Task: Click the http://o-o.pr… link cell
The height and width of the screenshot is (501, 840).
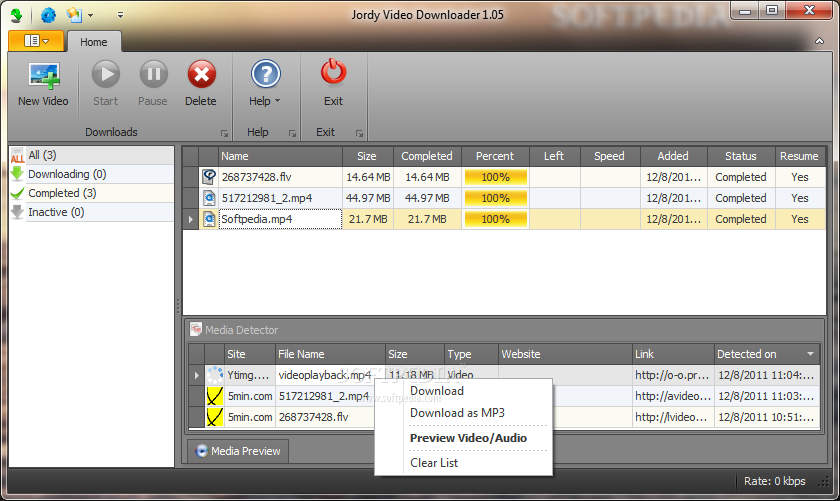Action: [673, 375]
